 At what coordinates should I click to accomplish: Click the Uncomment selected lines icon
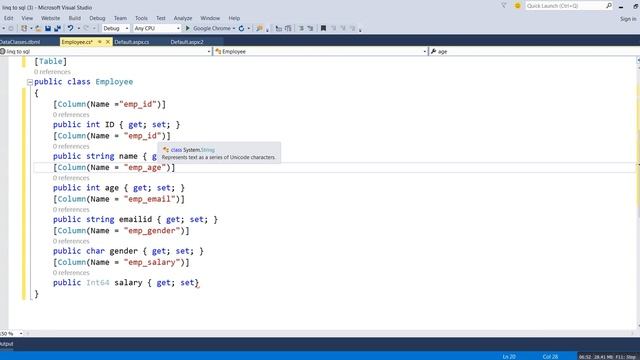[x=288, y=28]
